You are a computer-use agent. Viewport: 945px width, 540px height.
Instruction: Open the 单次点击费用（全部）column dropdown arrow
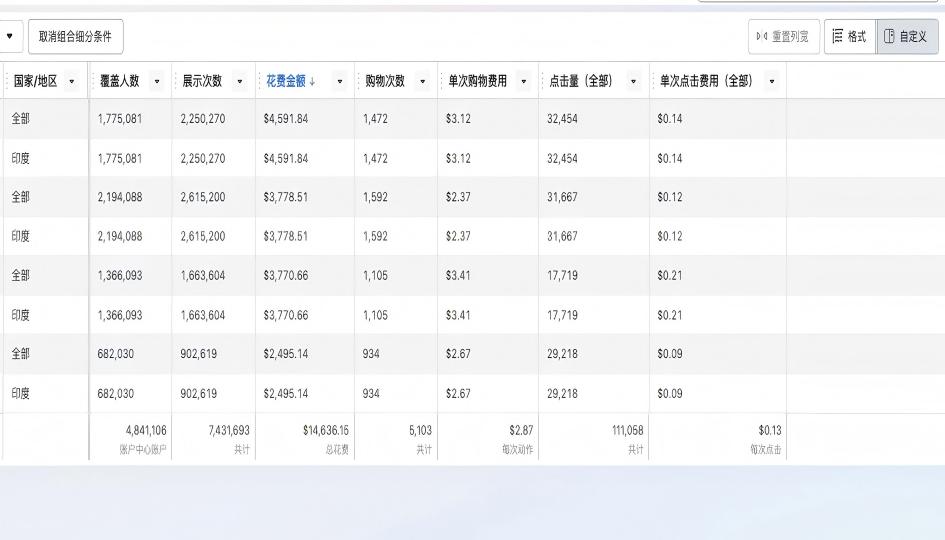(771, 81)
